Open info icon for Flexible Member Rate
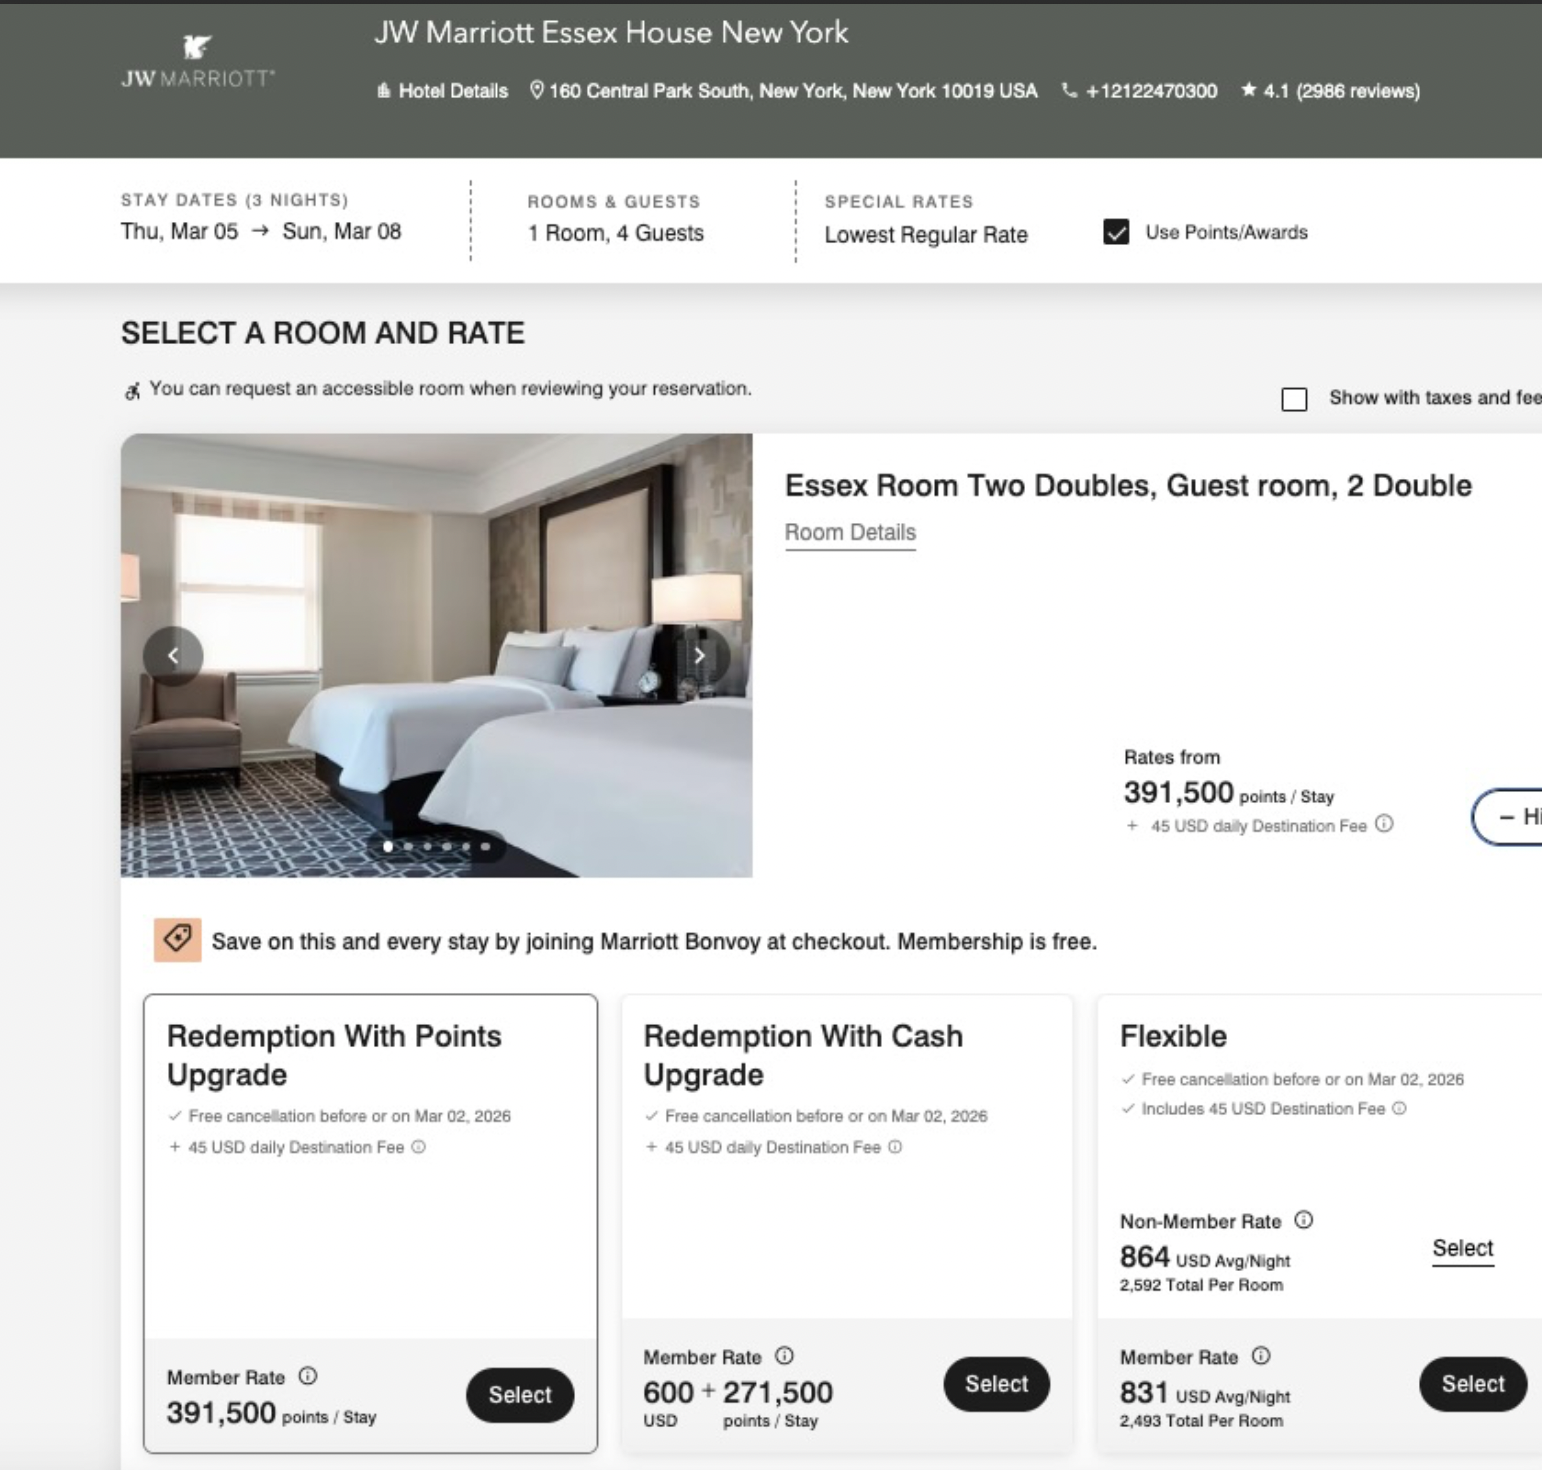Image resolution: width=1542 pixels, height=1470 pixels. pyautogui.click(x=1261, y=1356)
